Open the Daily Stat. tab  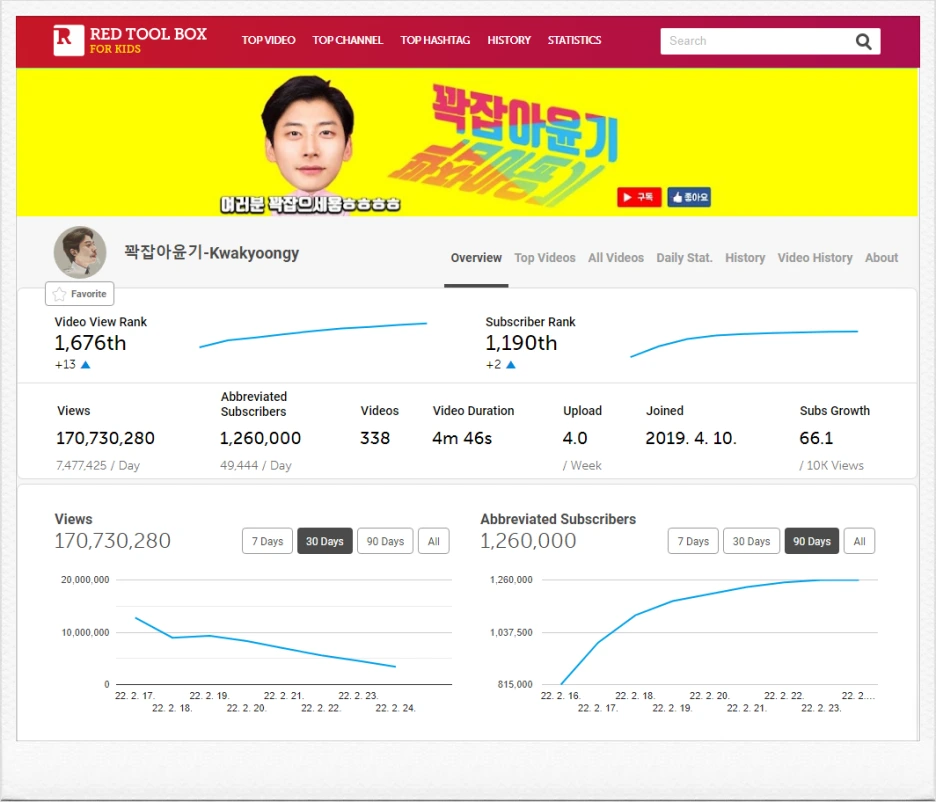(684, 258)
